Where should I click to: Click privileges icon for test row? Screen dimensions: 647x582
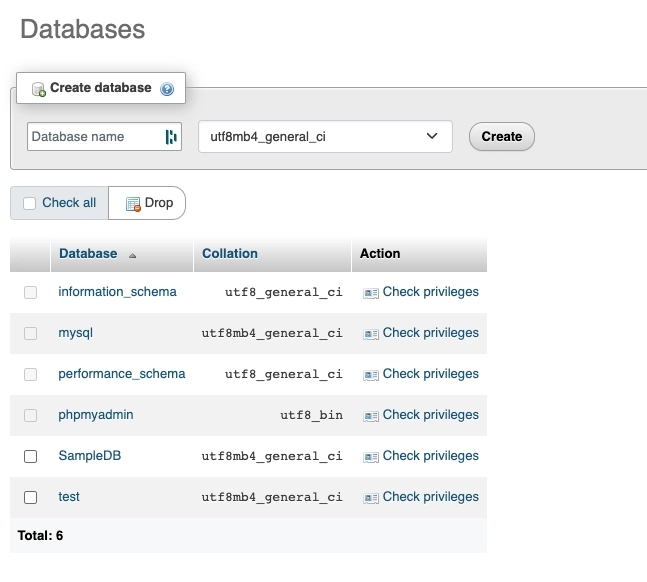point(371,498)
